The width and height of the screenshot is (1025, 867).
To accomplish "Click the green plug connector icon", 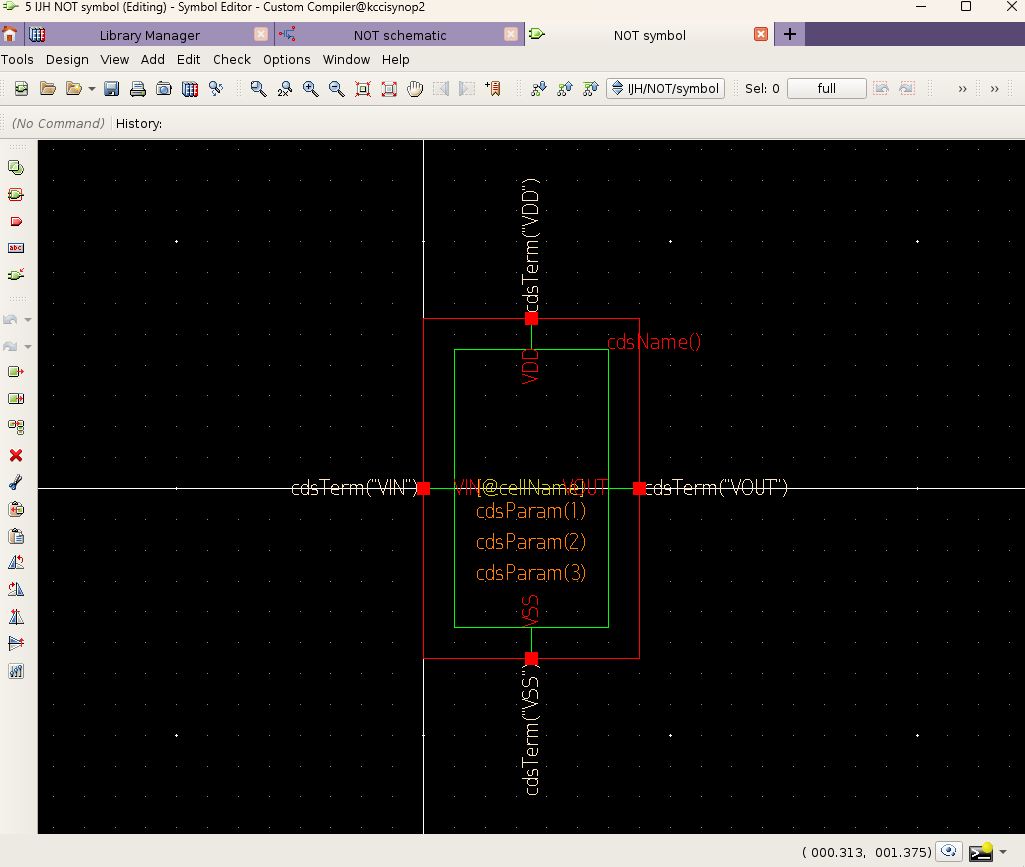I will [16, 275].
